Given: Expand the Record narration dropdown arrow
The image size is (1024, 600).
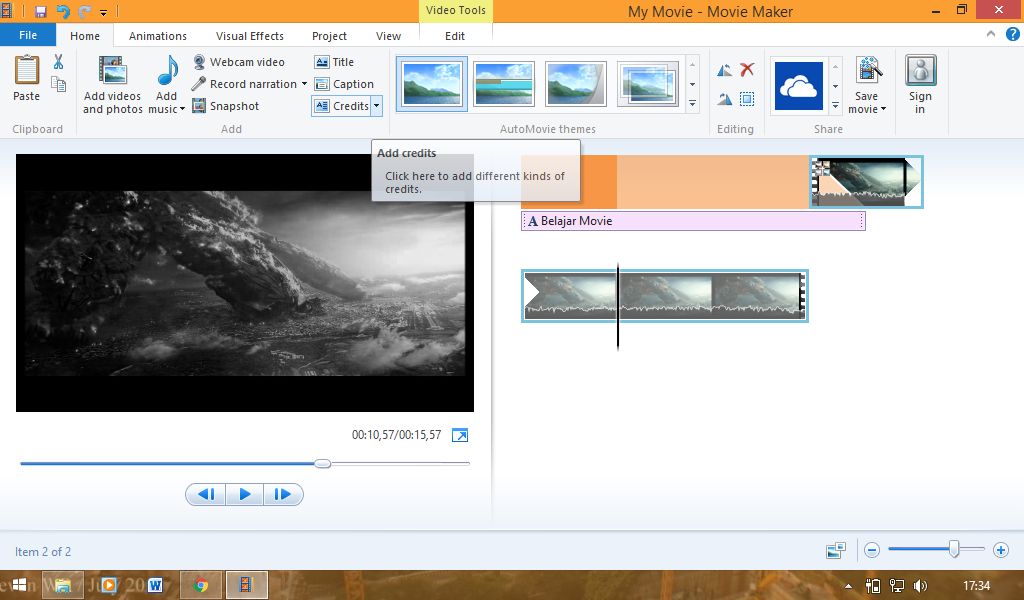Looking at the screenshot, I should (304, 84).
